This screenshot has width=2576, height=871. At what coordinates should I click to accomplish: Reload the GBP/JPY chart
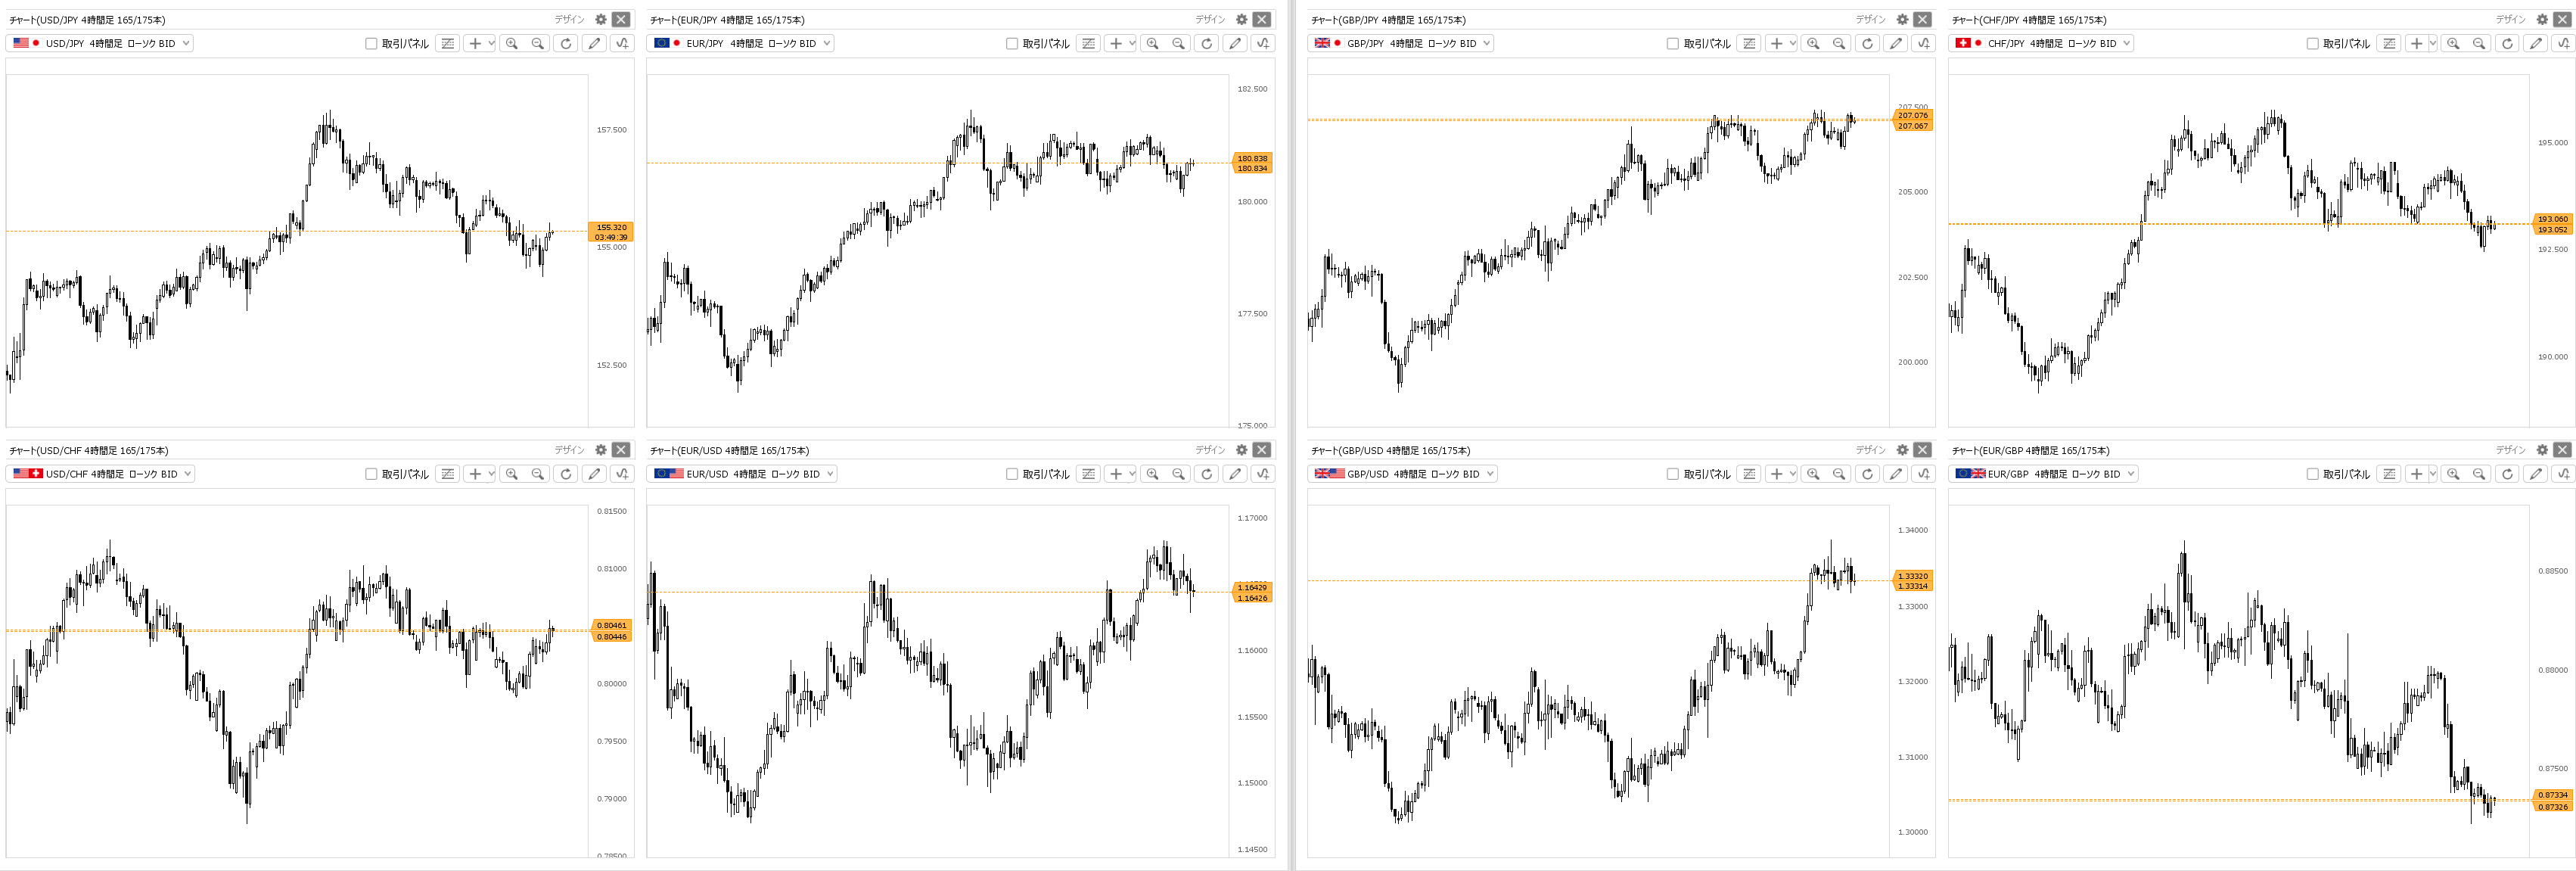pyautogui.click(x=1867, y=43)
